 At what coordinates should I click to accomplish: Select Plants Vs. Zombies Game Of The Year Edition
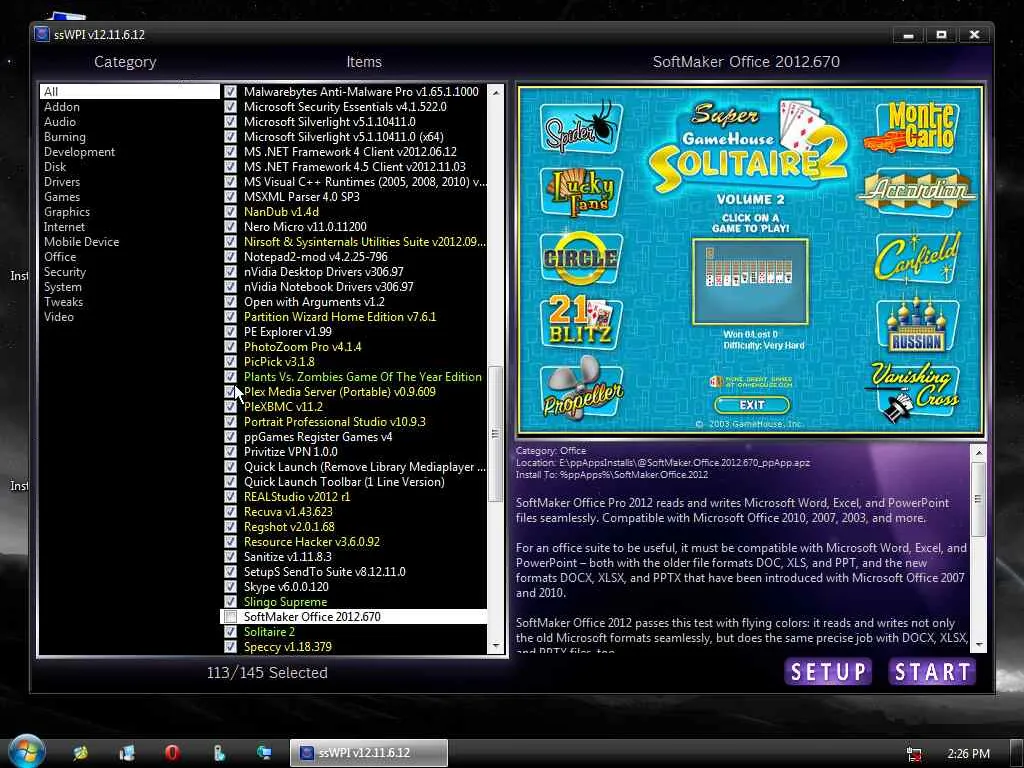[362, 377]
